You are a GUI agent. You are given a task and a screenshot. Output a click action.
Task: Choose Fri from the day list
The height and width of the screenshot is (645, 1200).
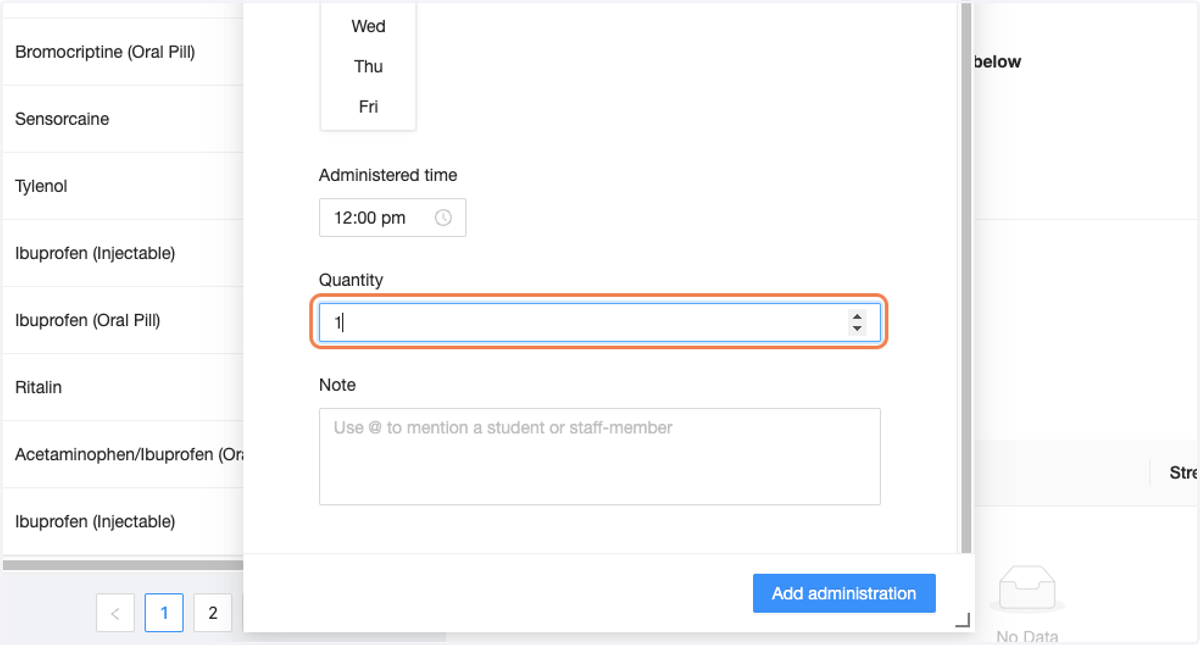coord(368,107)
